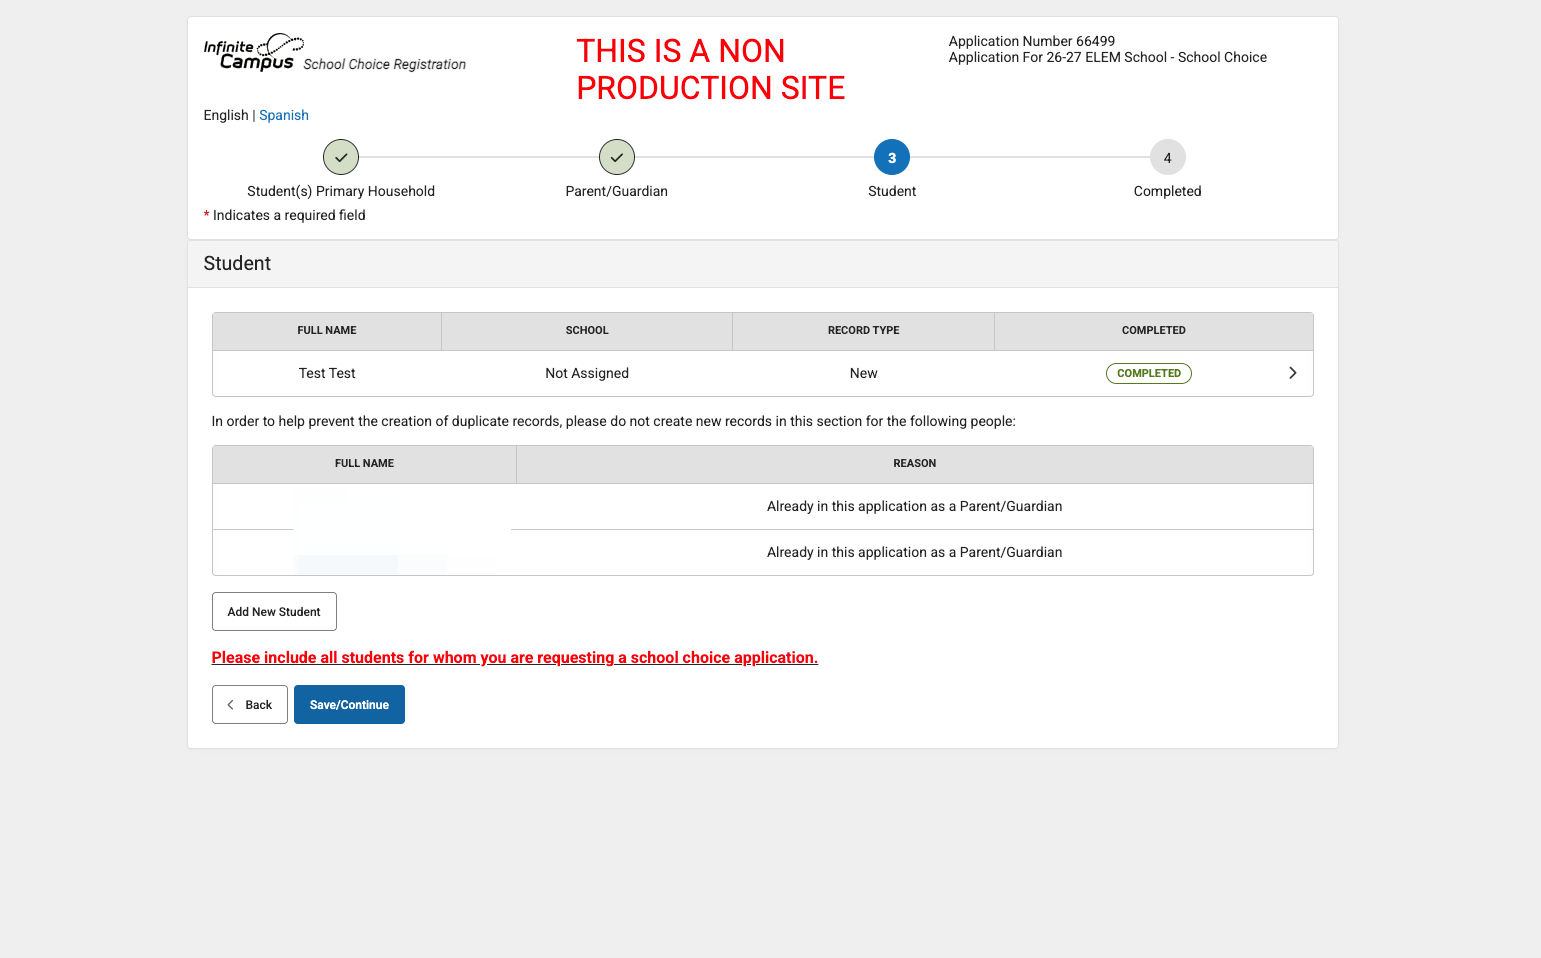This screenshot has width=1541, height=958.
Task: Go Back to previous step
Action: [250, 705]
